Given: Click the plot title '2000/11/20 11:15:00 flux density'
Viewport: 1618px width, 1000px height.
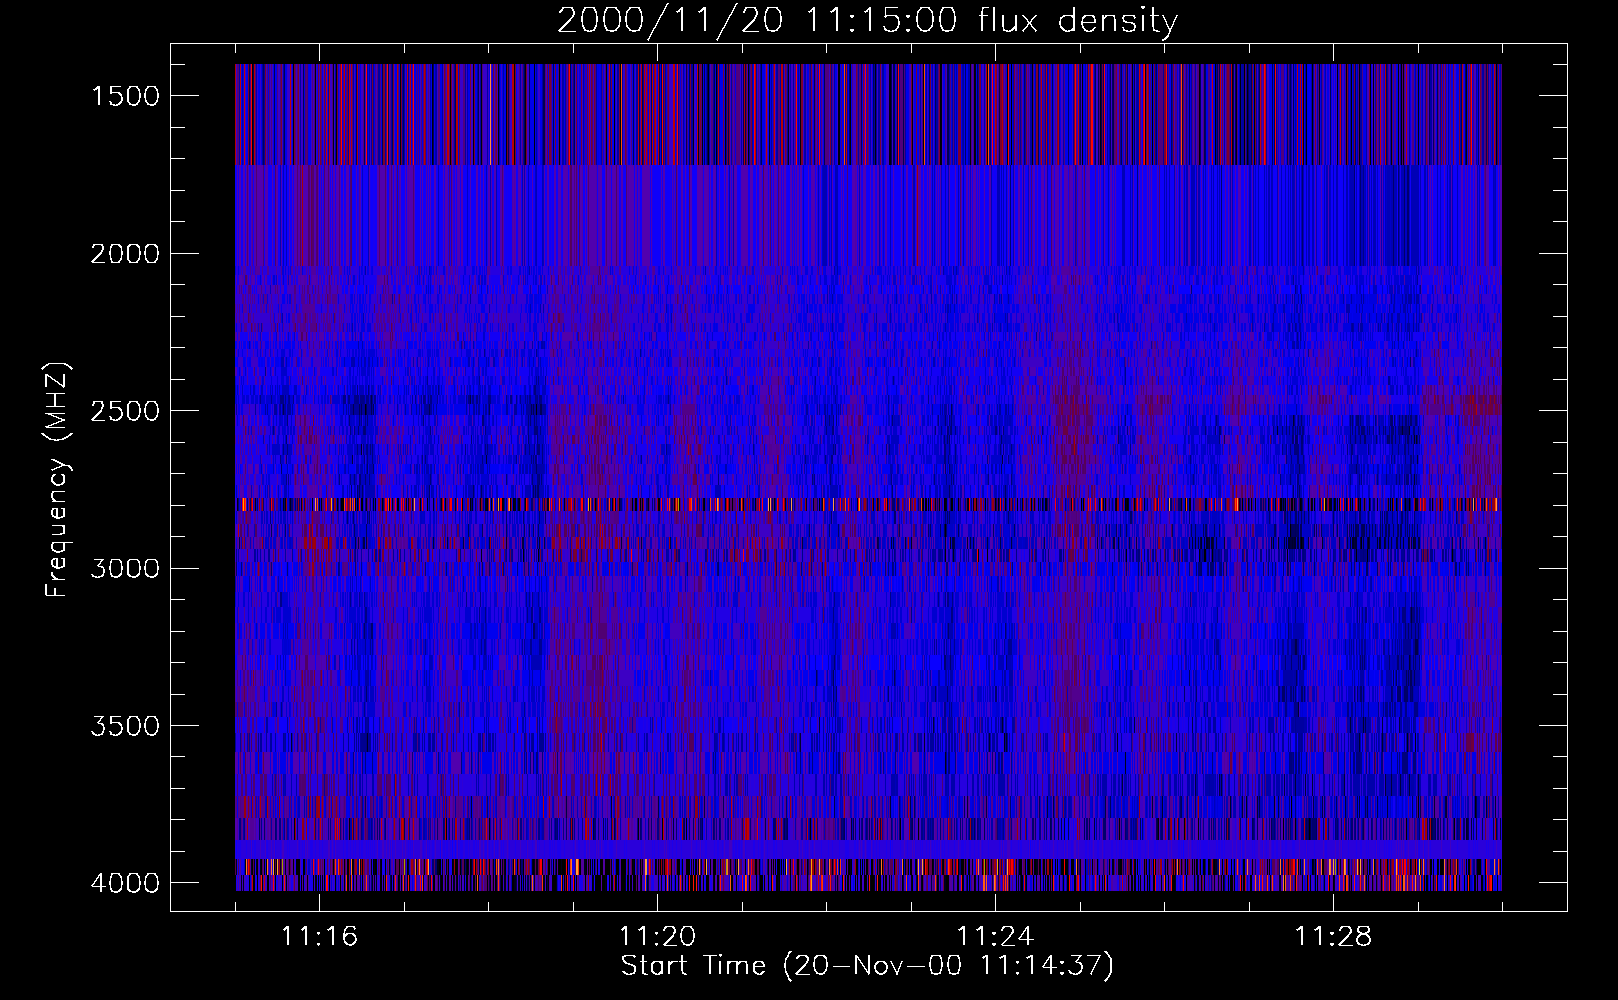Looking at the screenshot, I should coord(867,21).
